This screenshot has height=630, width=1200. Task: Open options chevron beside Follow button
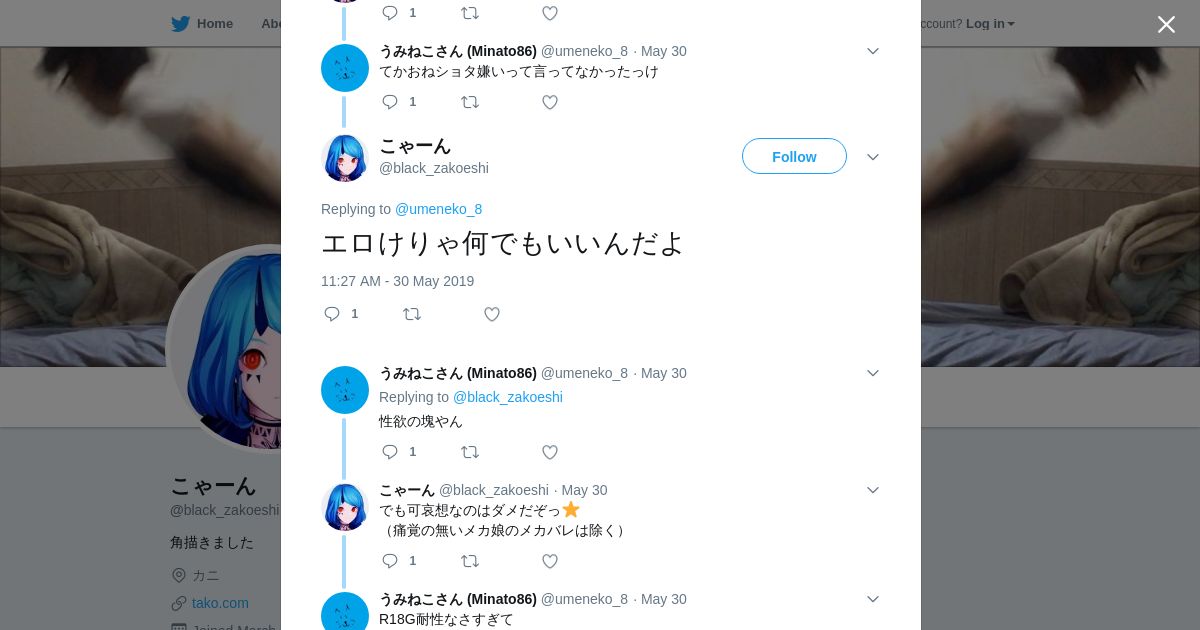pos(873,157)
